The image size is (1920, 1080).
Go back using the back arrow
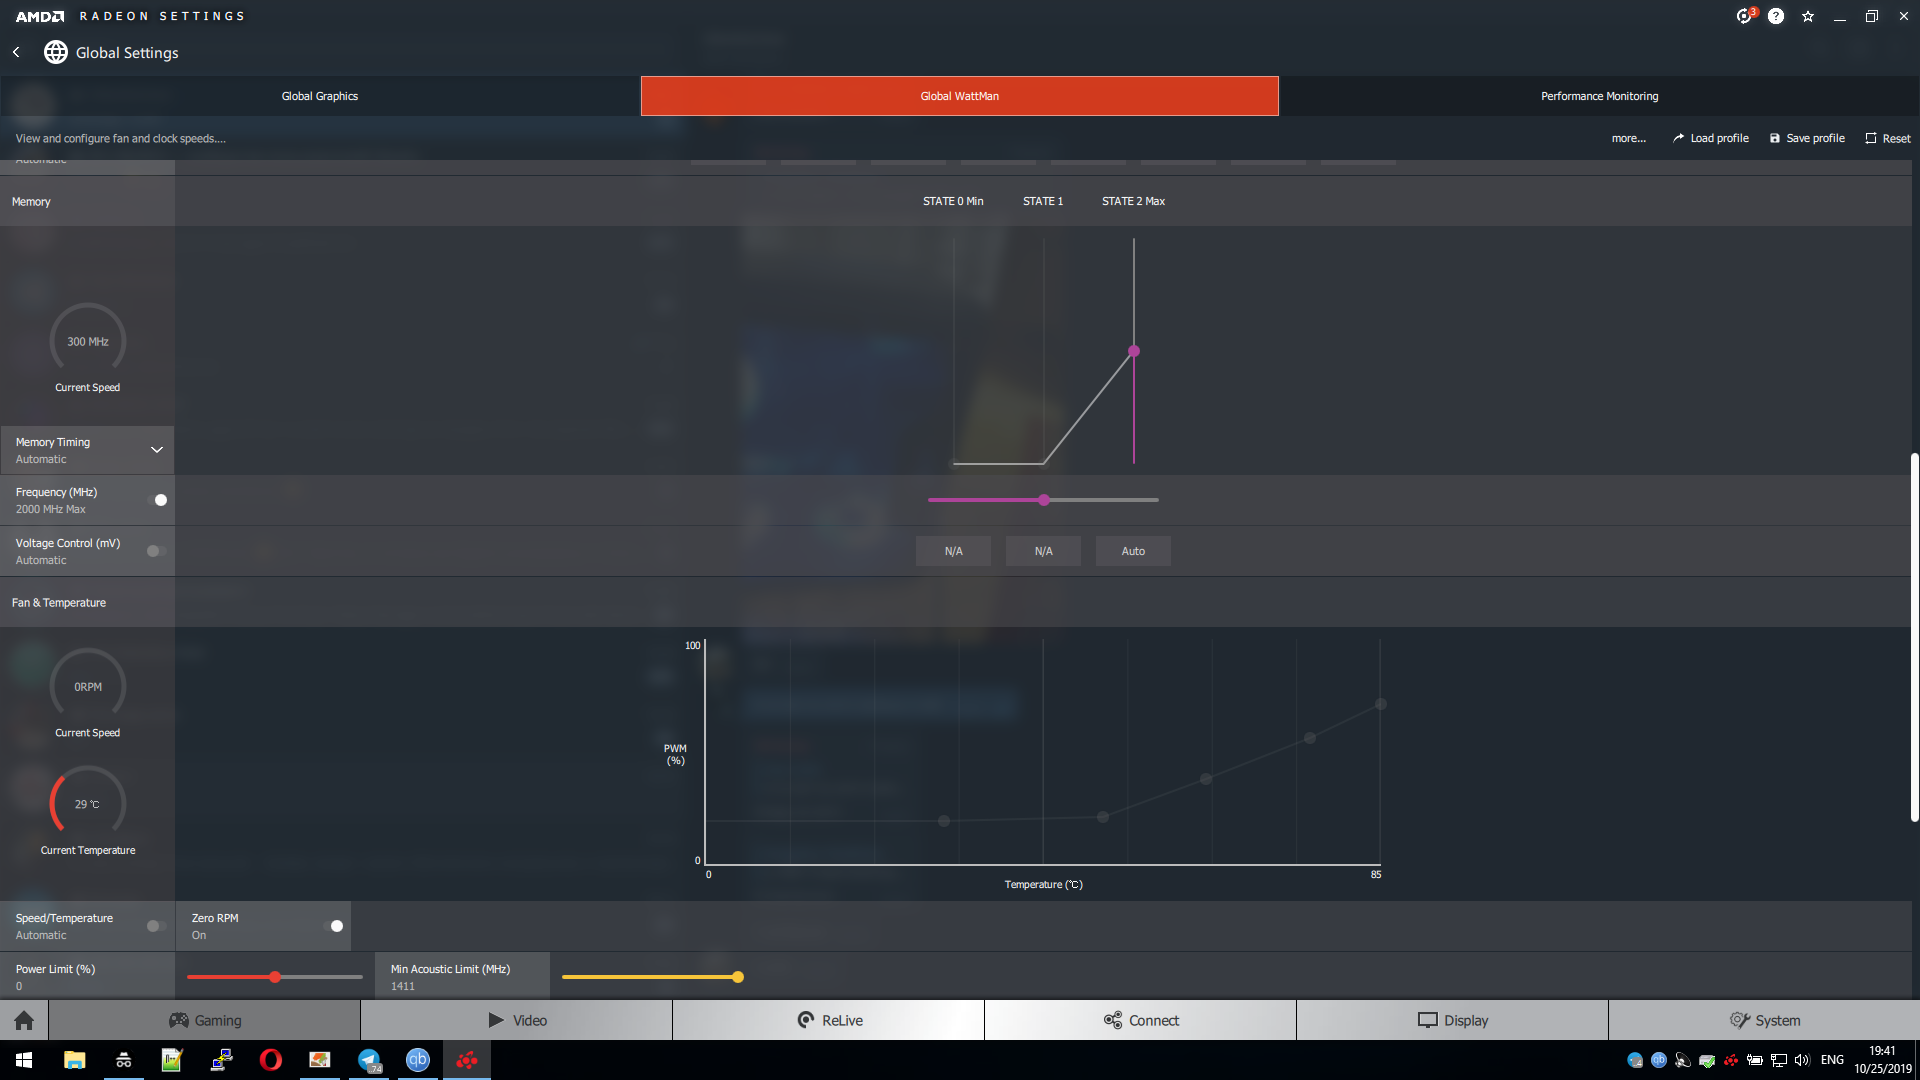[x=16, y=52]
